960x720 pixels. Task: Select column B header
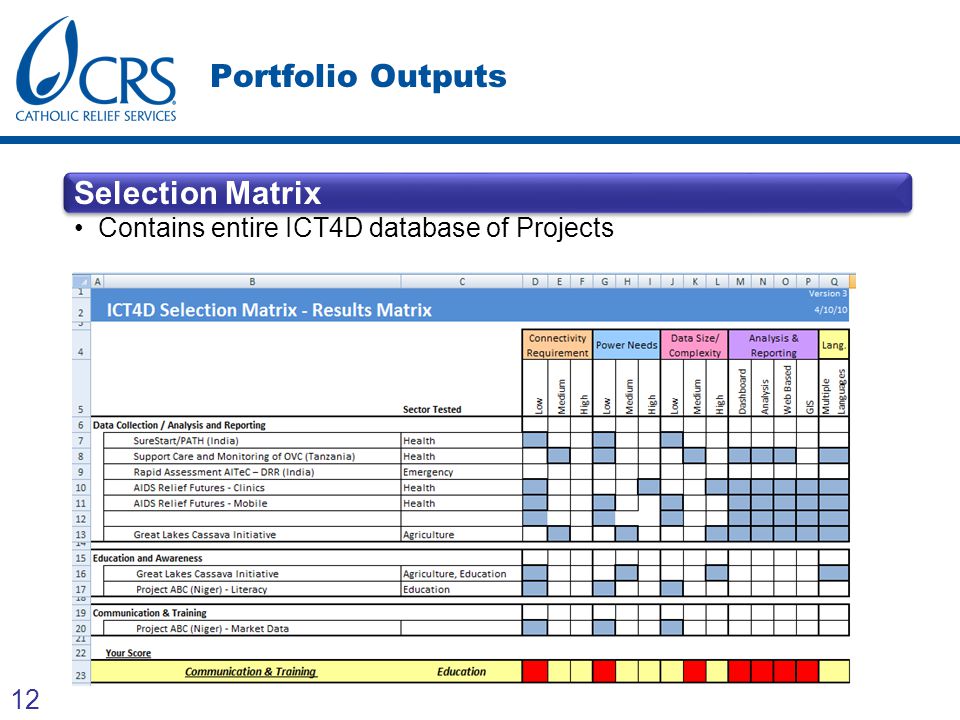coord(252,282)
